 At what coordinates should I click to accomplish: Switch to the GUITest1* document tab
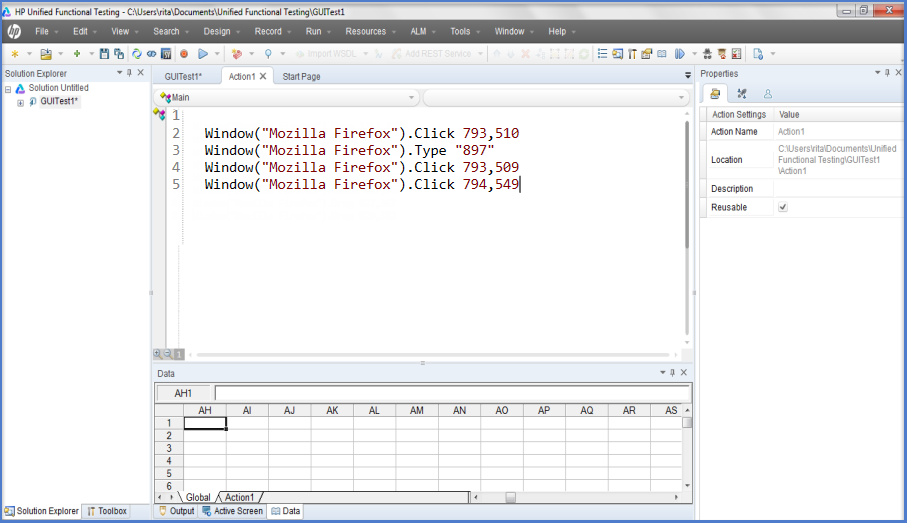click(x=183, y=76)
